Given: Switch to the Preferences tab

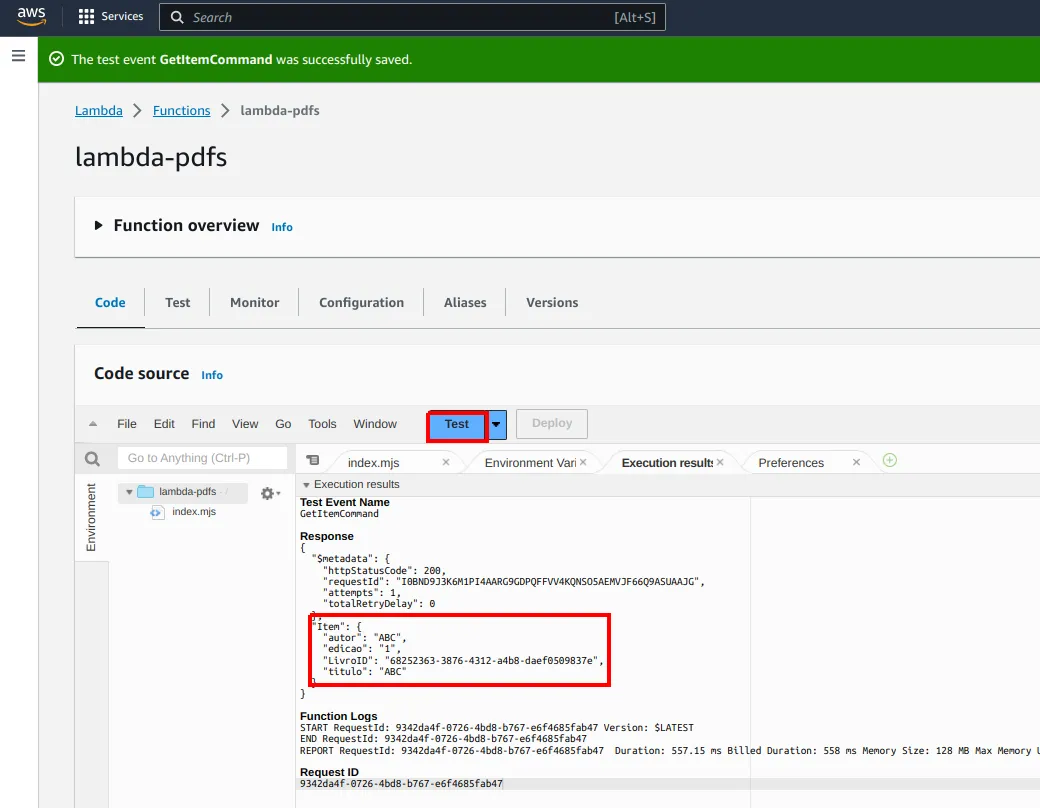Looking at the screenshot, I should pos(791,463).
